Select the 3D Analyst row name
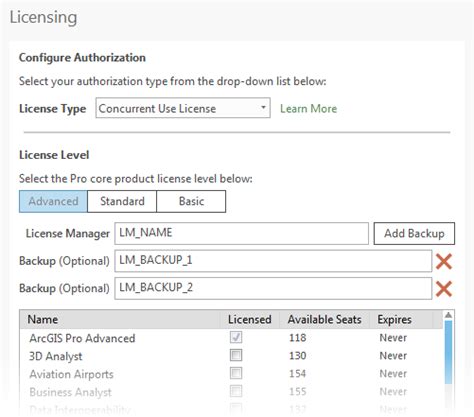474x417 pixels. click(56, 356)
